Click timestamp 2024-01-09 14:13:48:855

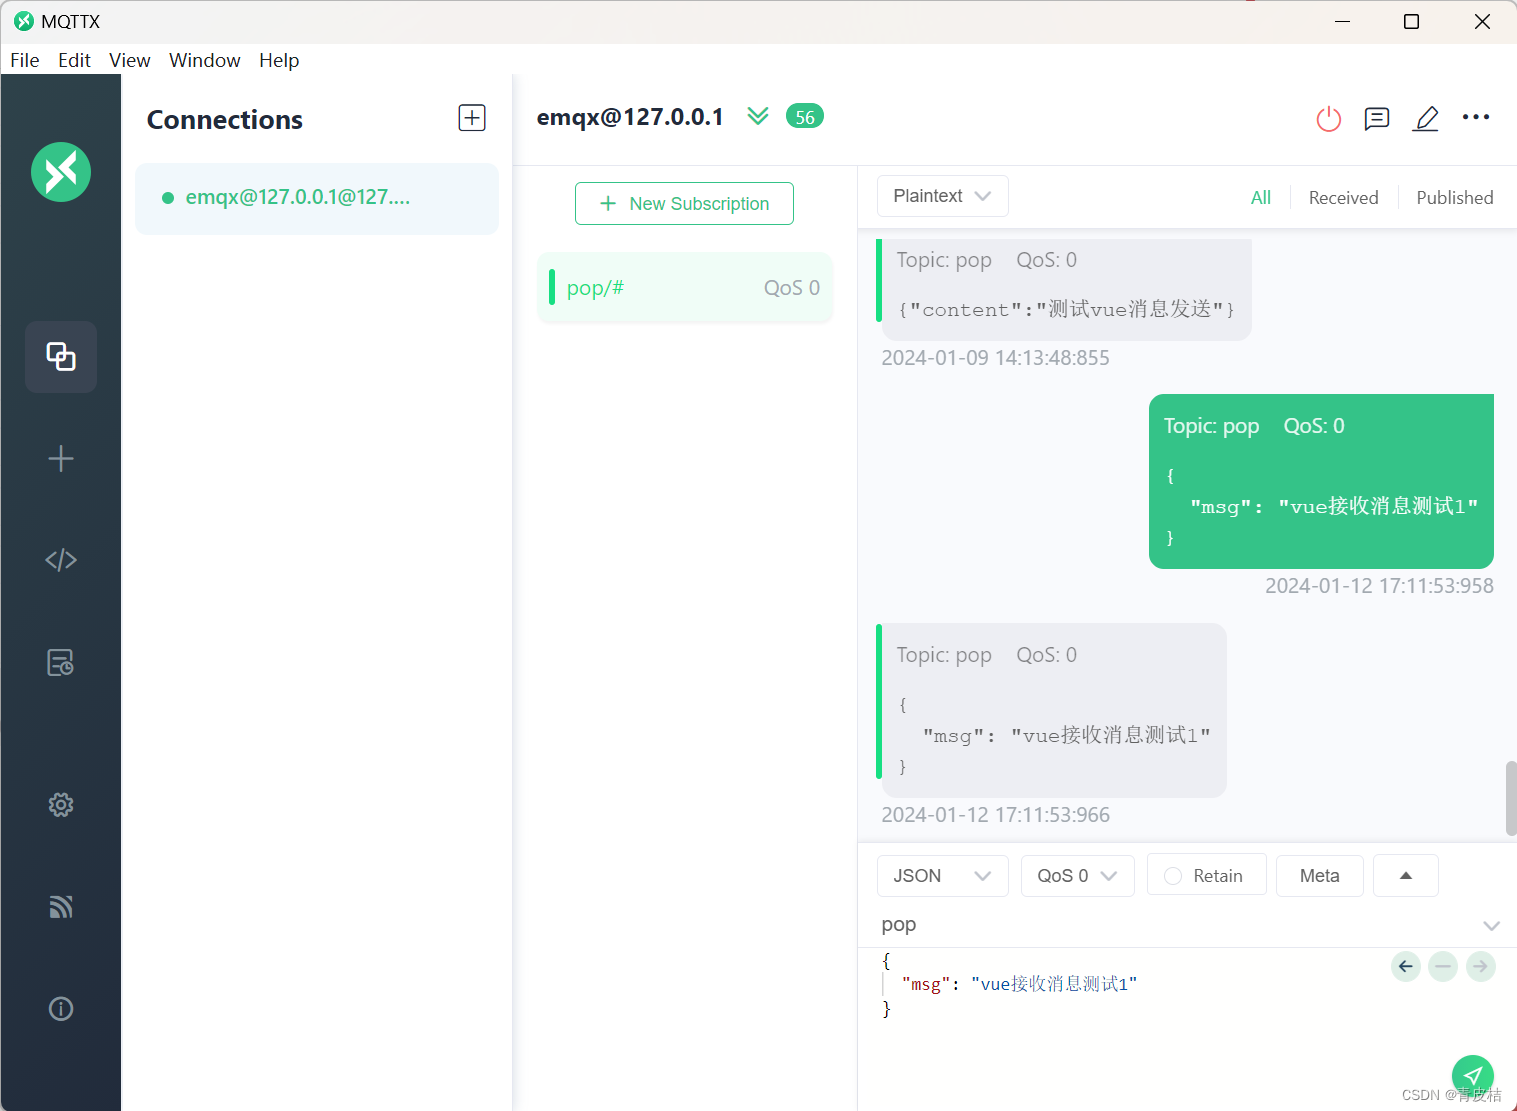[x=995, y=358]
